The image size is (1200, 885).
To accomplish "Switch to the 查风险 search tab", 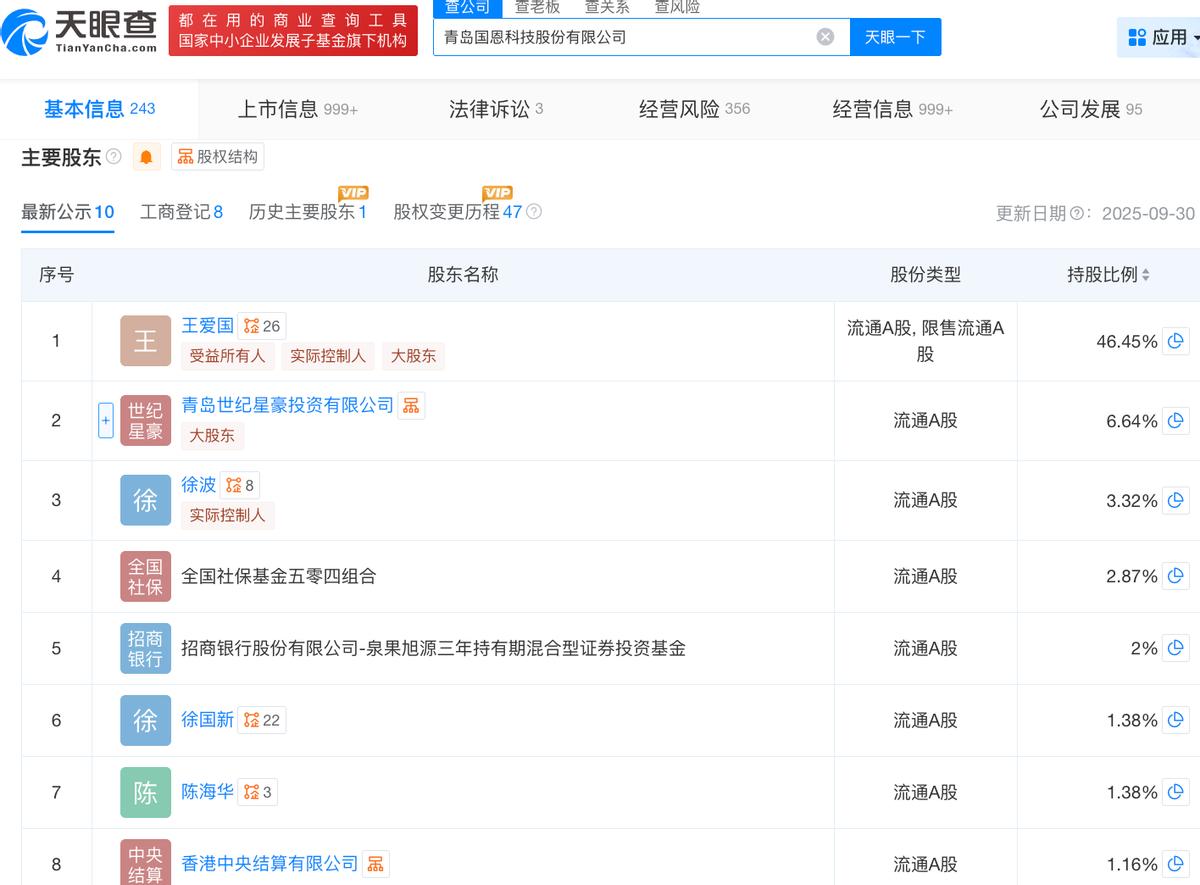I will 677,8.
